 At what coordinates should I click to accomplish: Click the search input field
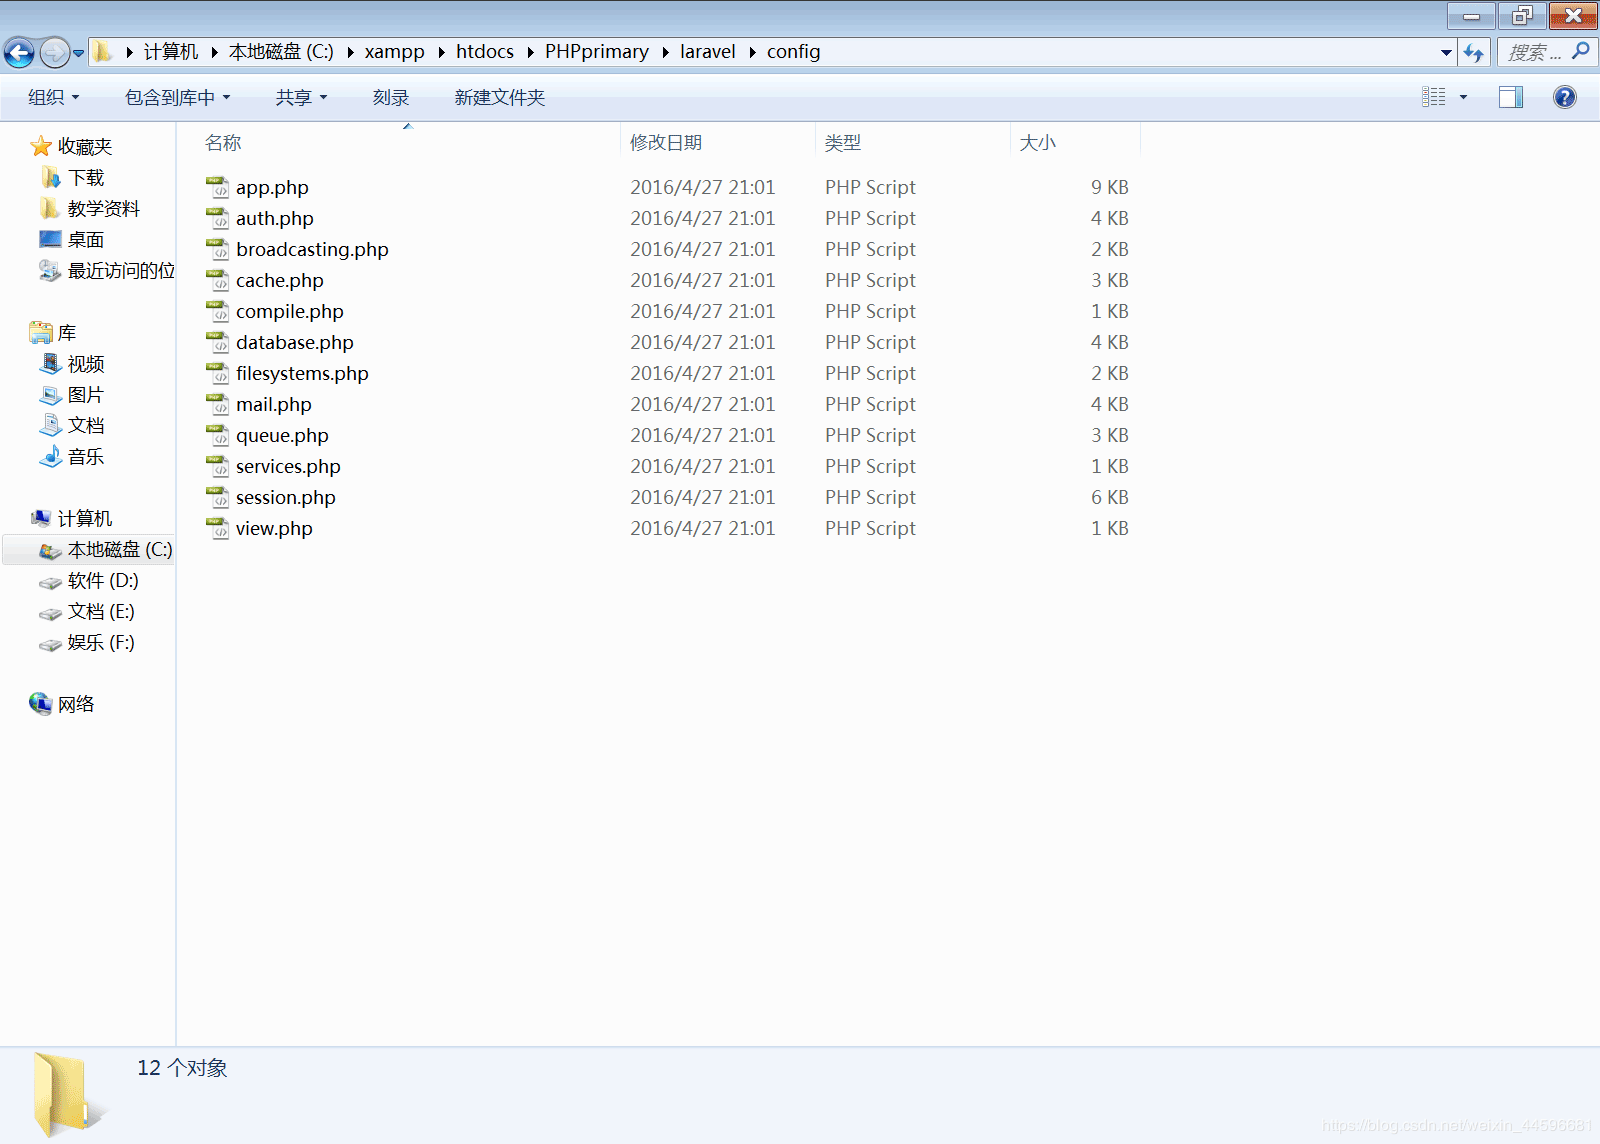[x=1533, y=52]
